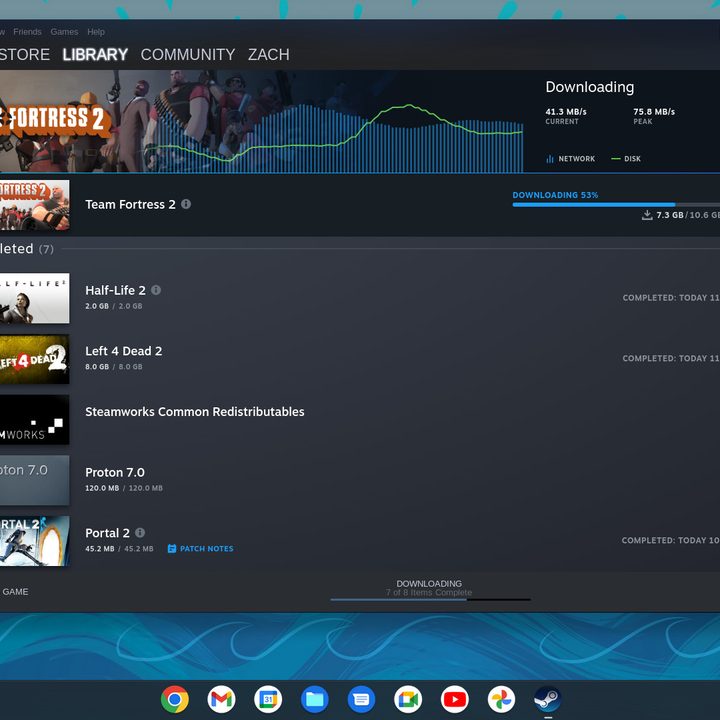
Task: Click the Team Fortress 2 title
Action: 130,204
